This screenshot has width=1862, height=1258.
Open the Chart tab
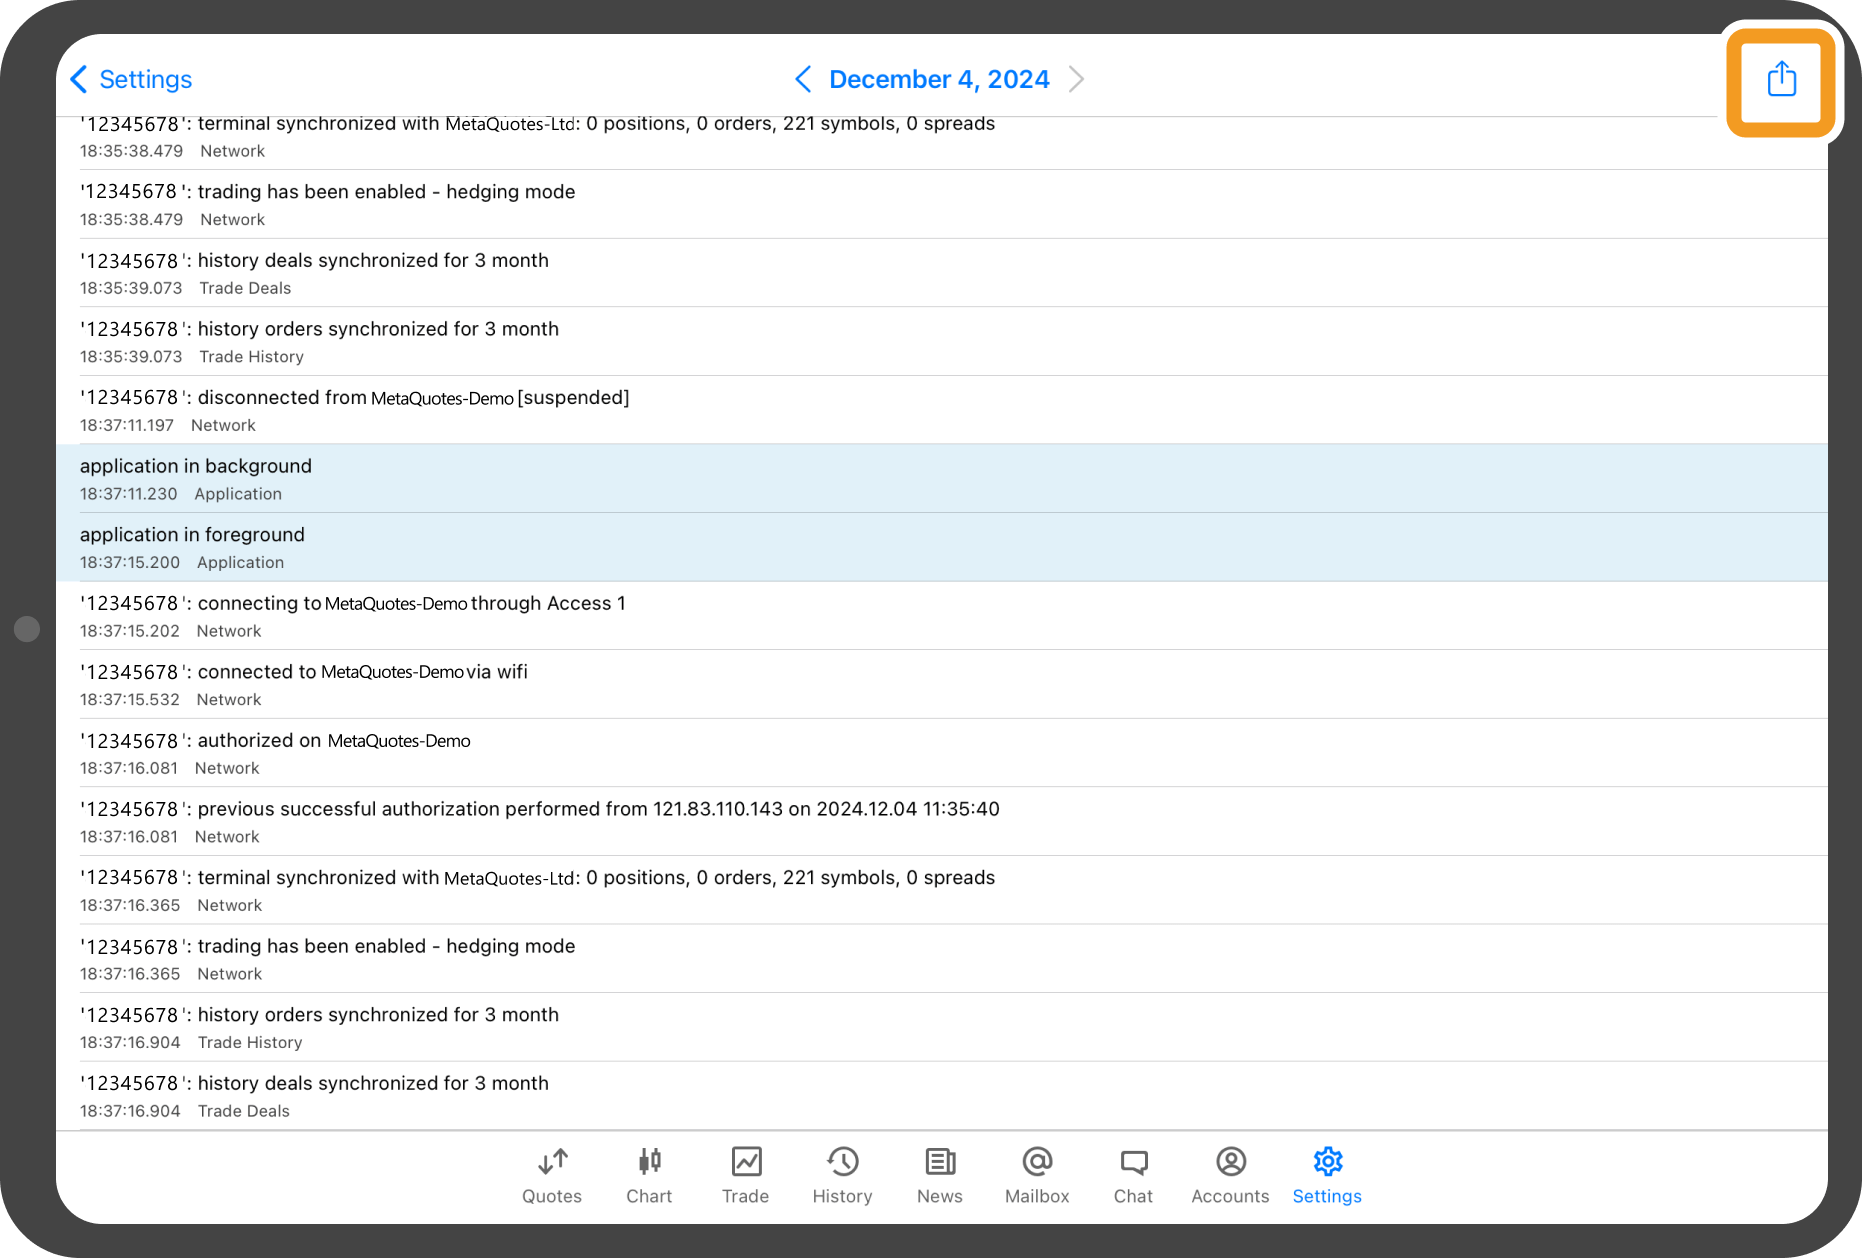pos(649,1175)
